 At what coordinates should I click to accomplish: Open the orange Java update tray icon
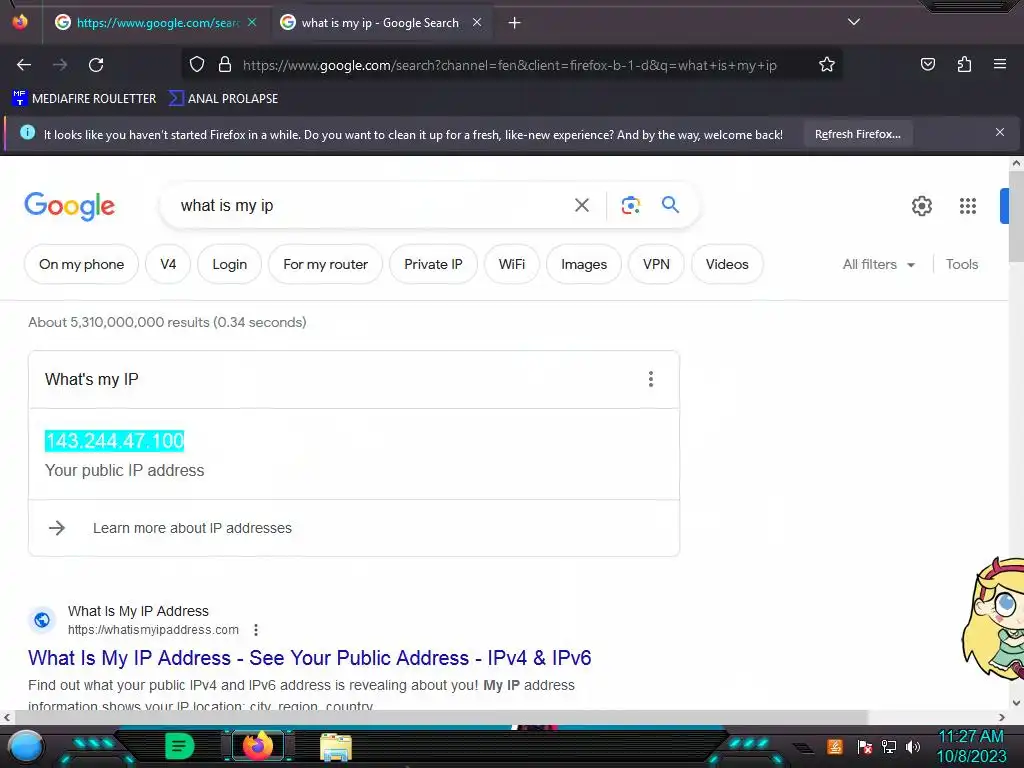click(835, 746)
